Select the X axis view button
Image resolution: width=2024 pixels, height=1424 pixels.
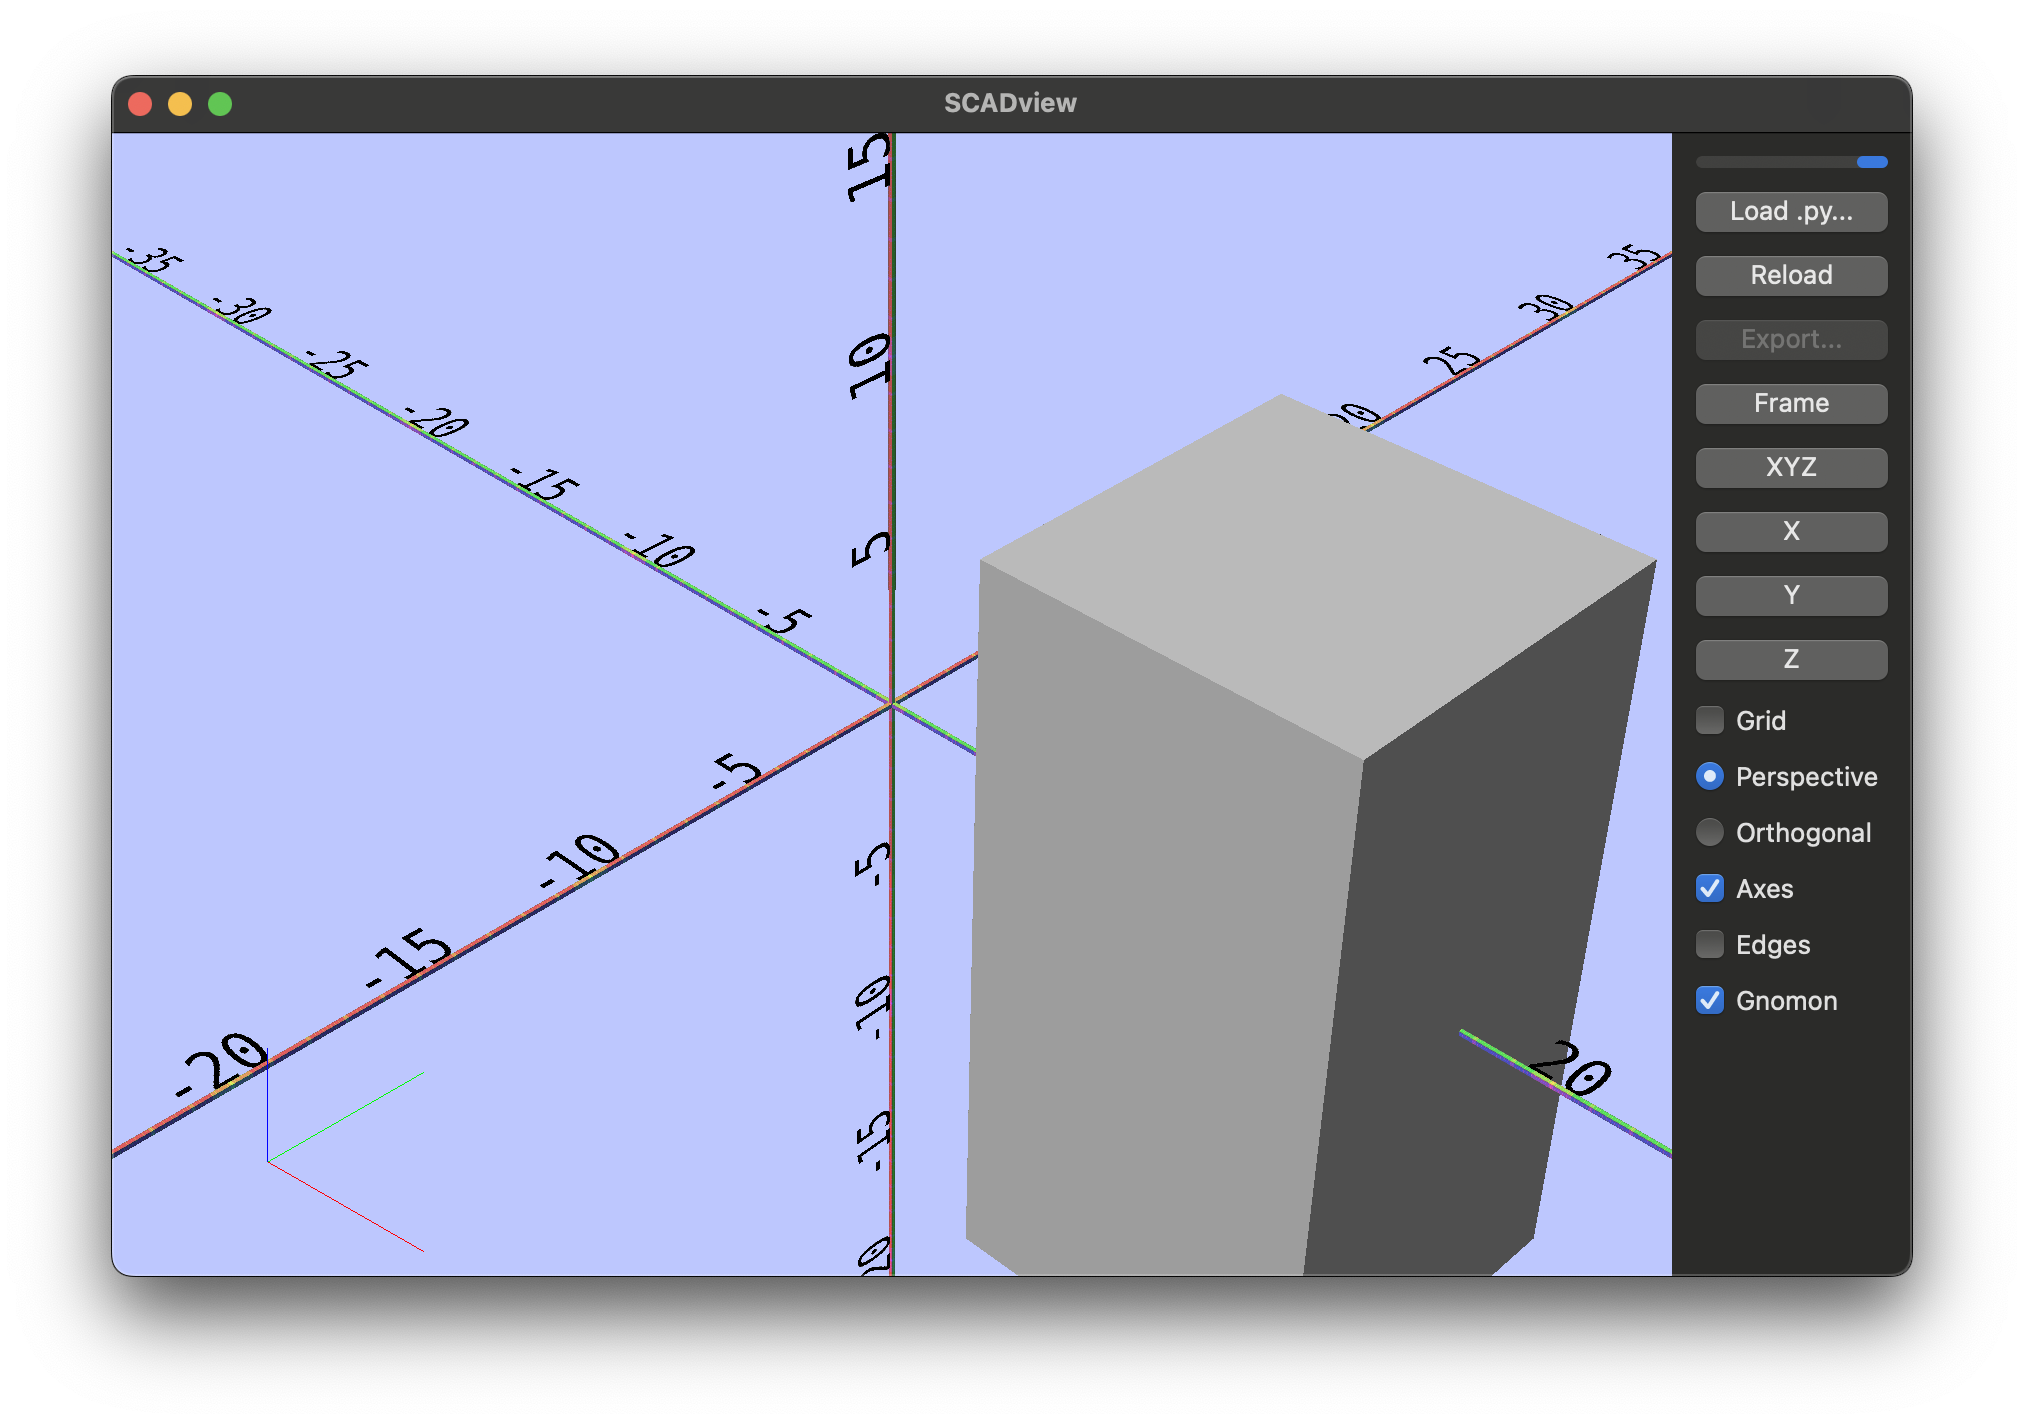(1790, 532)
